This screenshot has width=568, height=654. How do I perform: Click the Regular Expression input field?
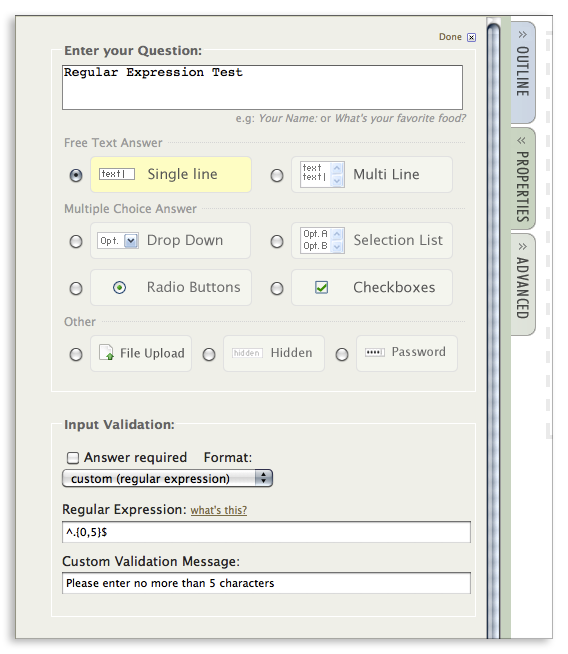click(266, 532)
